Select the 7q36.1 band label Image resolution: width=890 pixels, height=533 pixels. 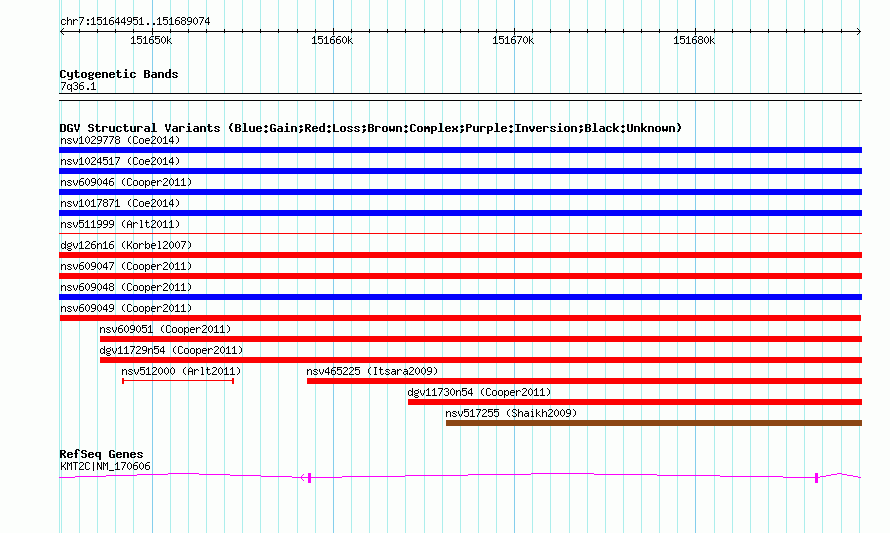click(78, 86)
